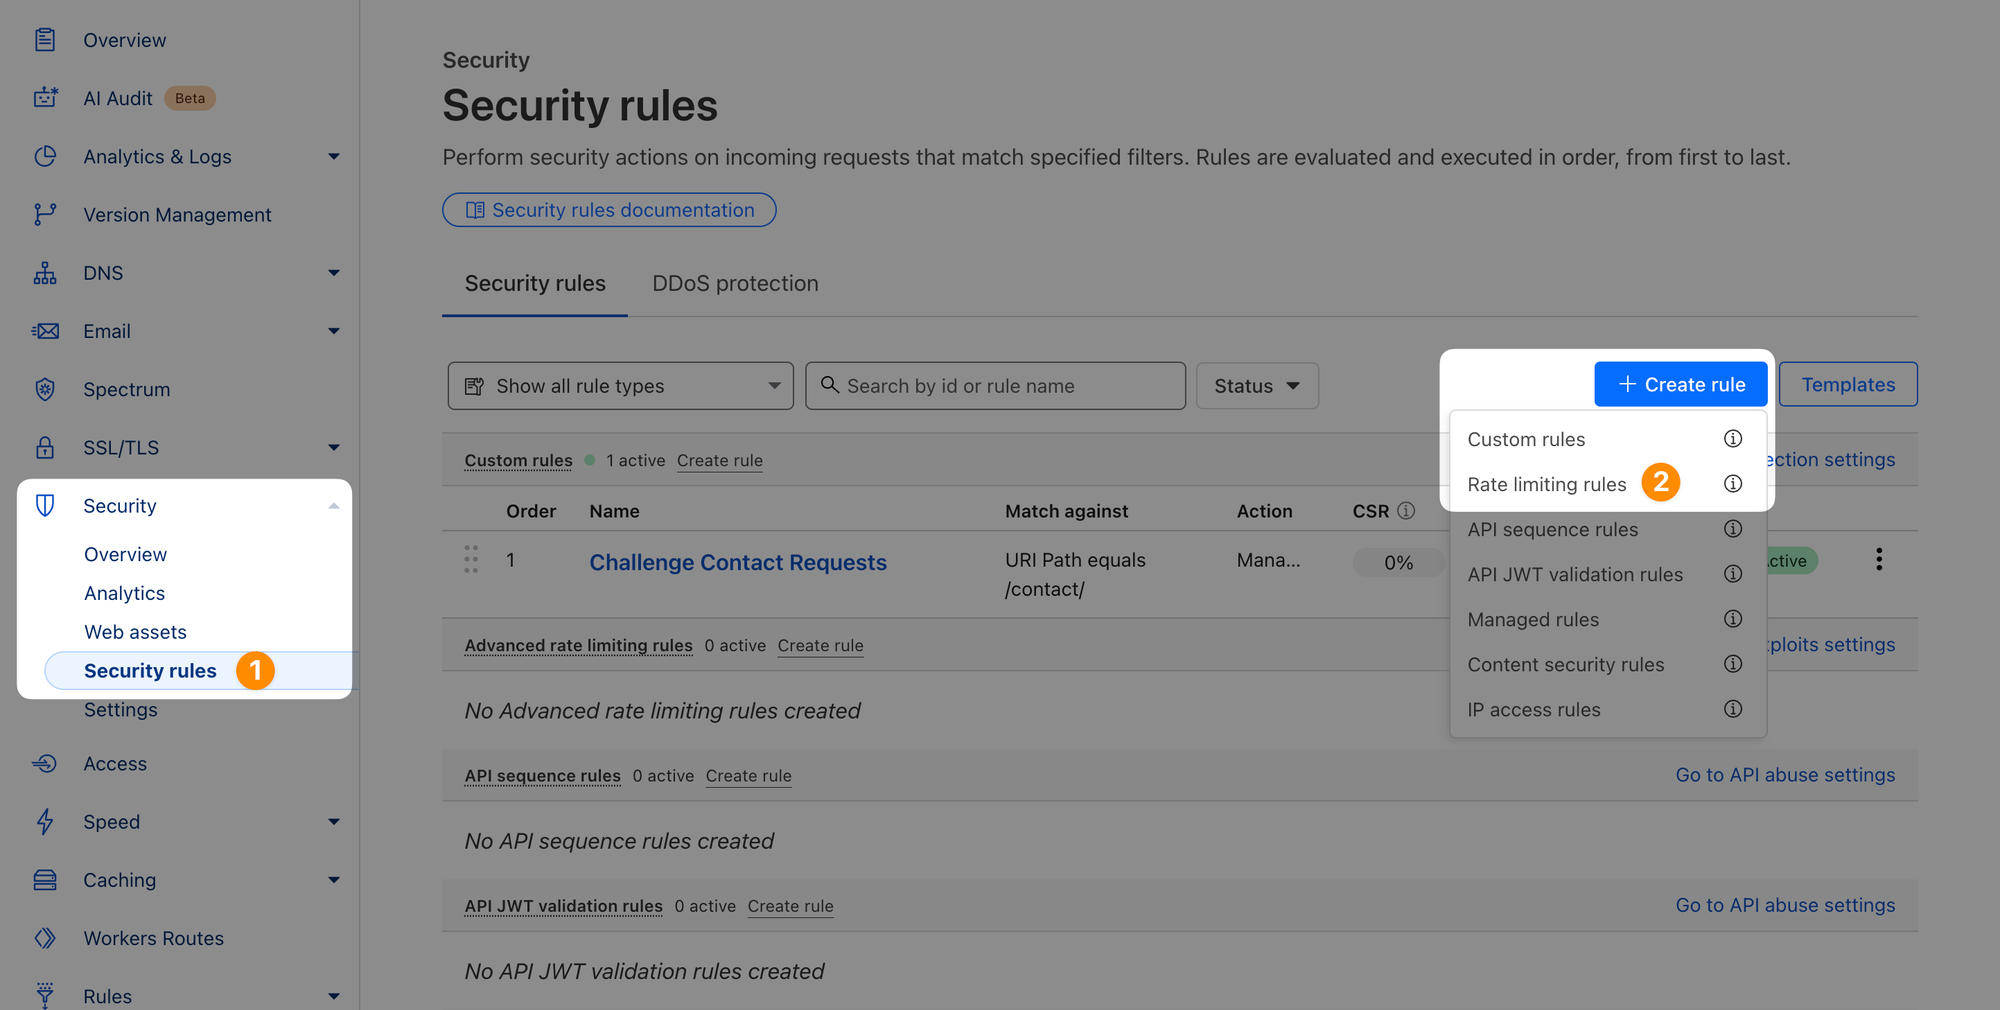Click info icon next to Managed rules
The image size is (2000, 1010).
1733,619
